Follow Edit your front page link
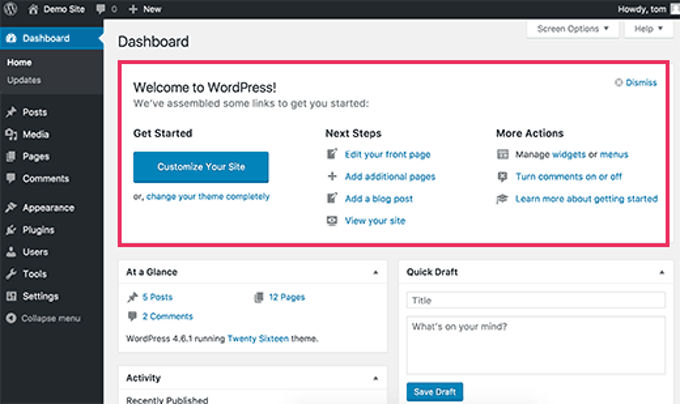 click(388, 154)
